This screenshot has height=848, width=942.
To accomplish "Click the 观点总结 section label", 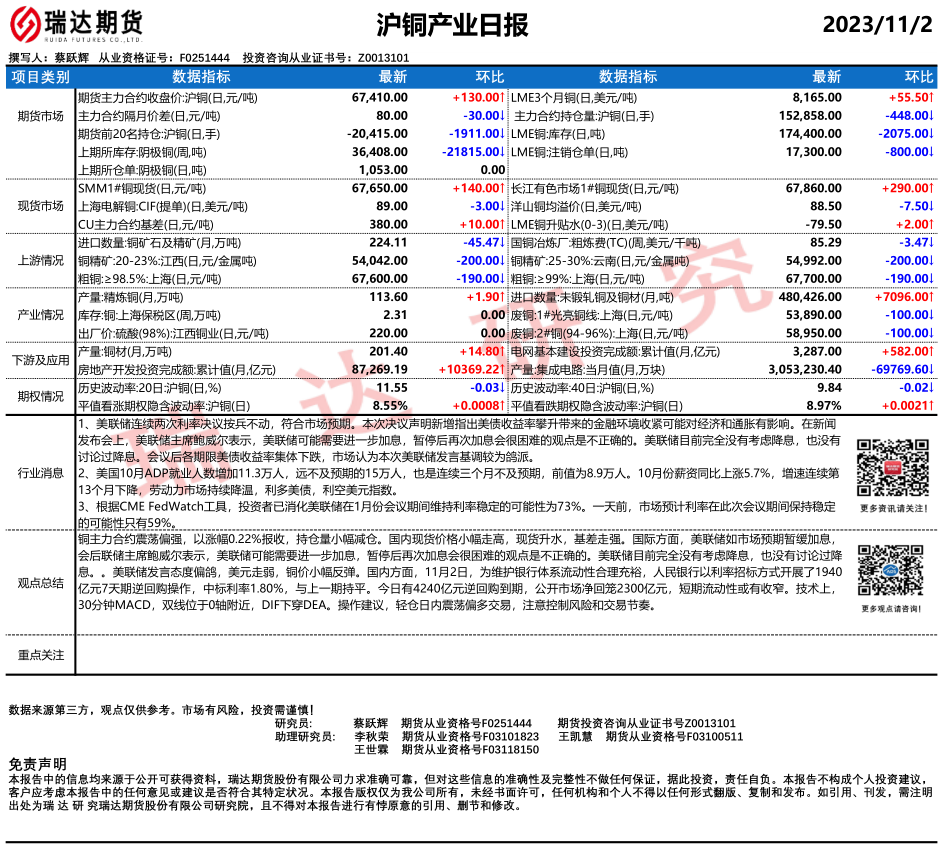I will click(x=41, y=582).
